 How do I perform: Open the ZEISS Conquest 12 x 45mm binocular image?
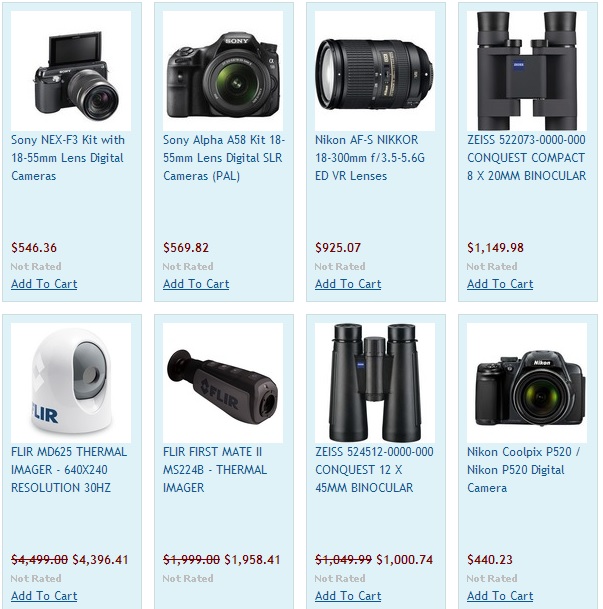tap(375, 383)
